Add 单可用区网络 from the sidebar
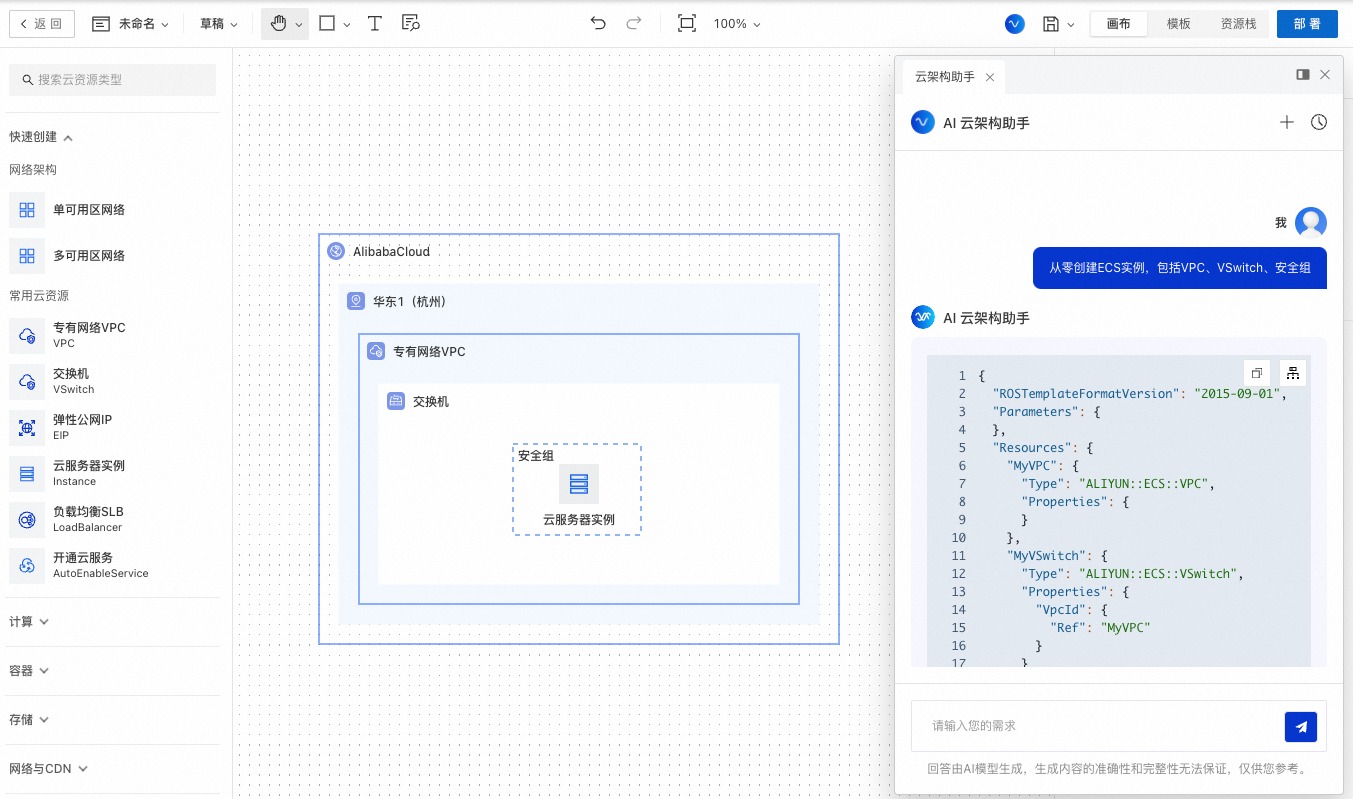 tap(68, 210)
